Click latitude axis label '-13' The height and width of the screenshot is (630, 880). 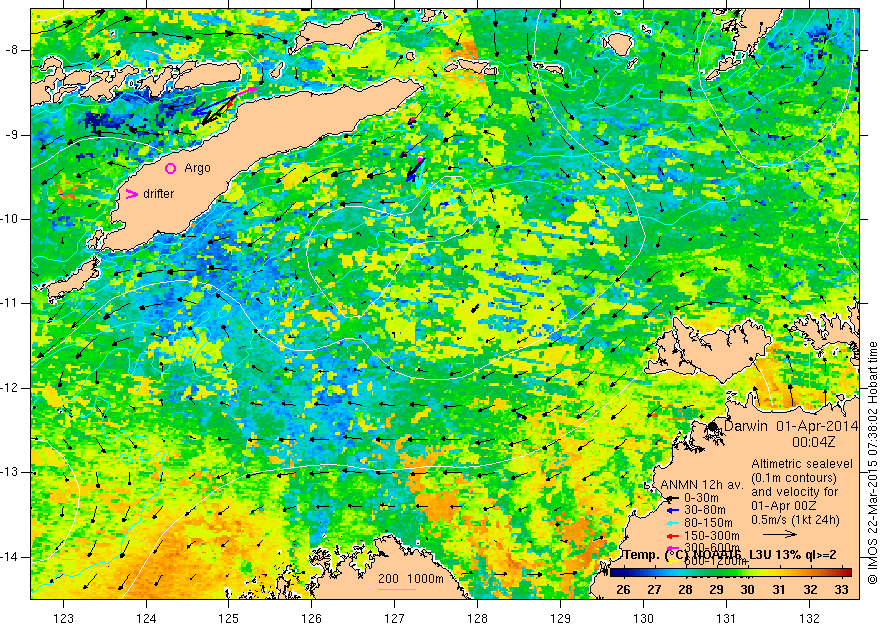(x=11, y=472)
